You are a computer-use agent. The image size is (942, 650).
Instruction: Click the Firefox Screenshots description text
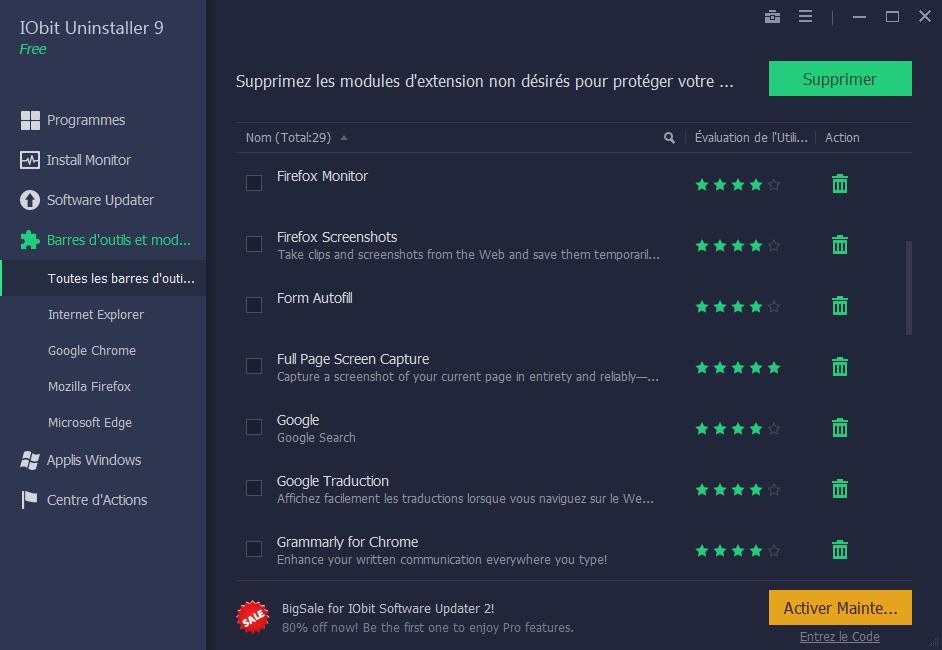[x=468, y=255]
